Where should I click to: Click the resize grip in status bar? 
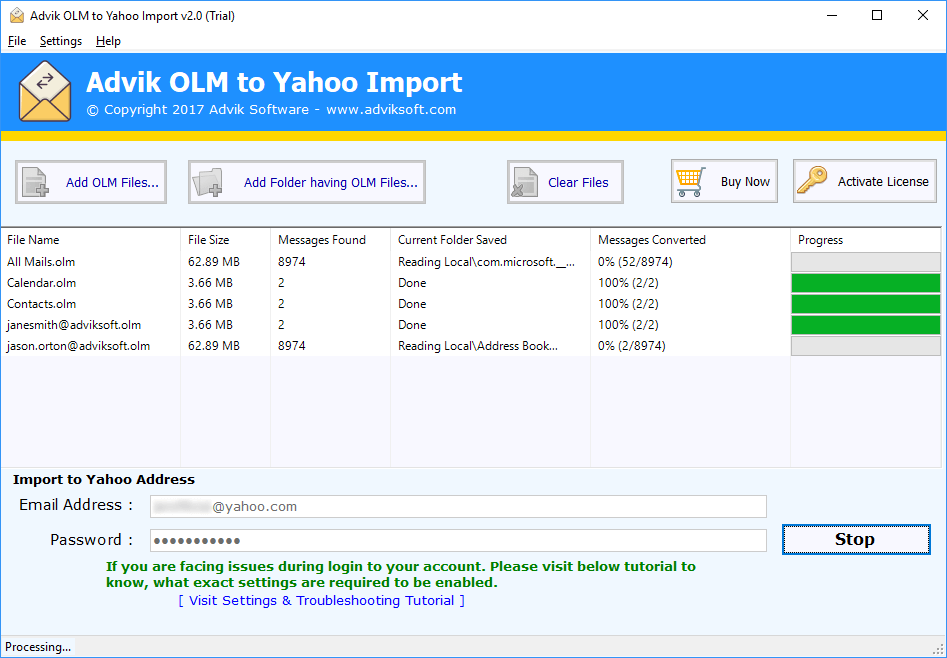tap(939, 650)
